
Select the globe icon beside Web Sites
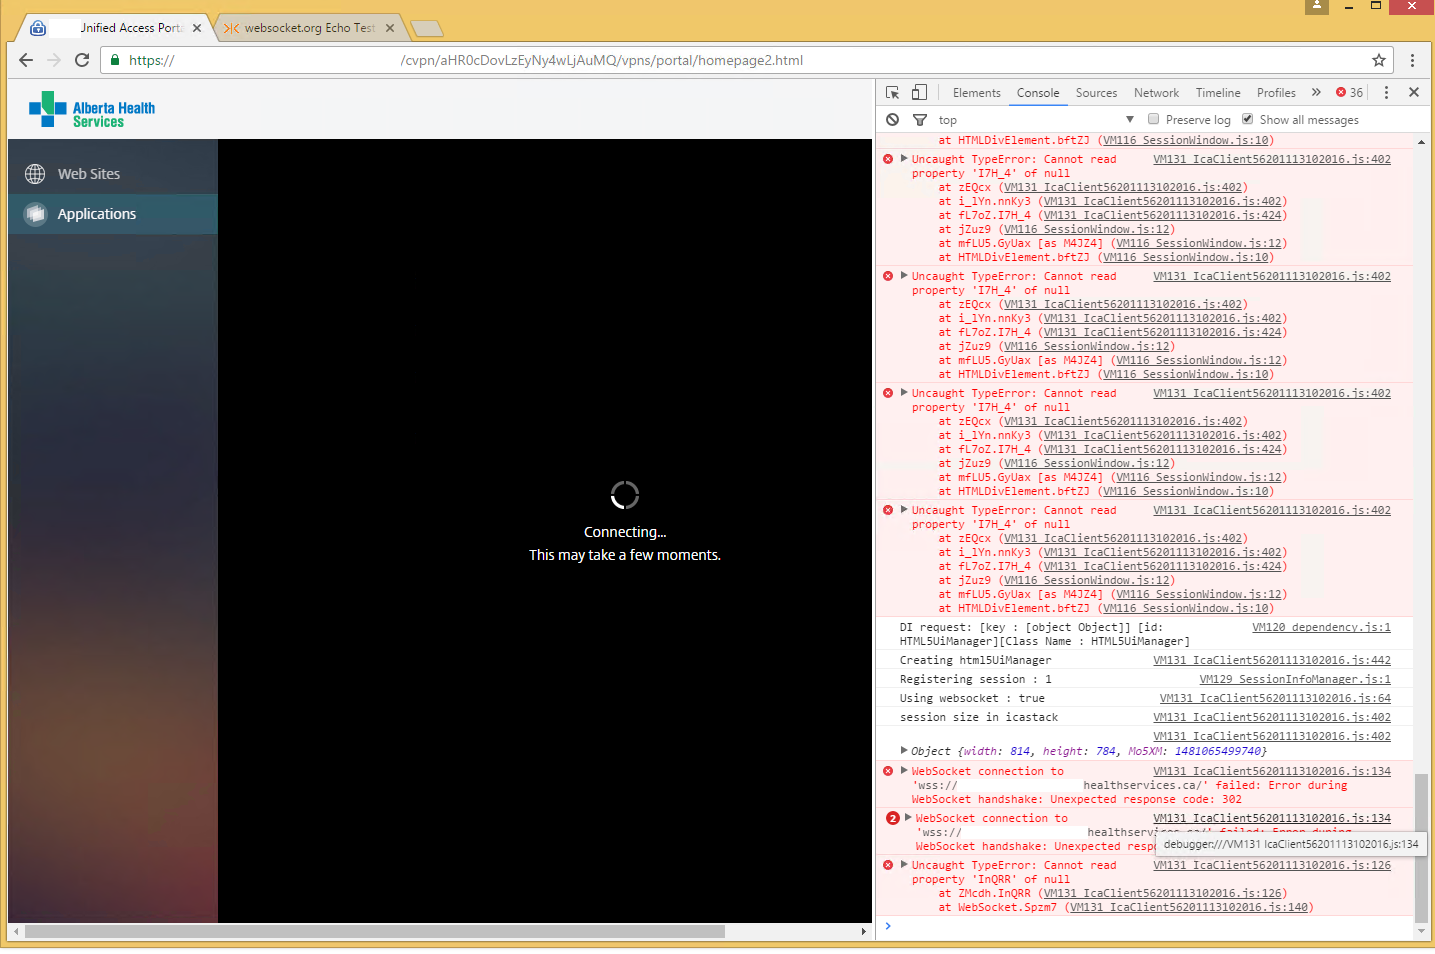click(x=35, y=173)
